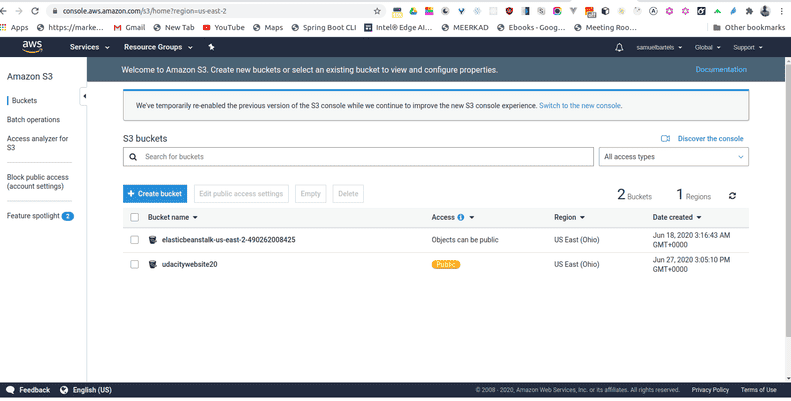Screen dimensions: 791x401
Task: Click the udacitywebsite20 bucket icon
Action: click(152, 264)
